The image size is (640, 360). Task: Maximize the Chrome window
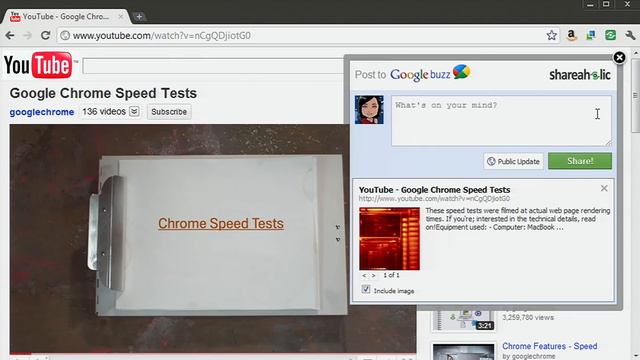pyautogui.click(x=607, y=4)
